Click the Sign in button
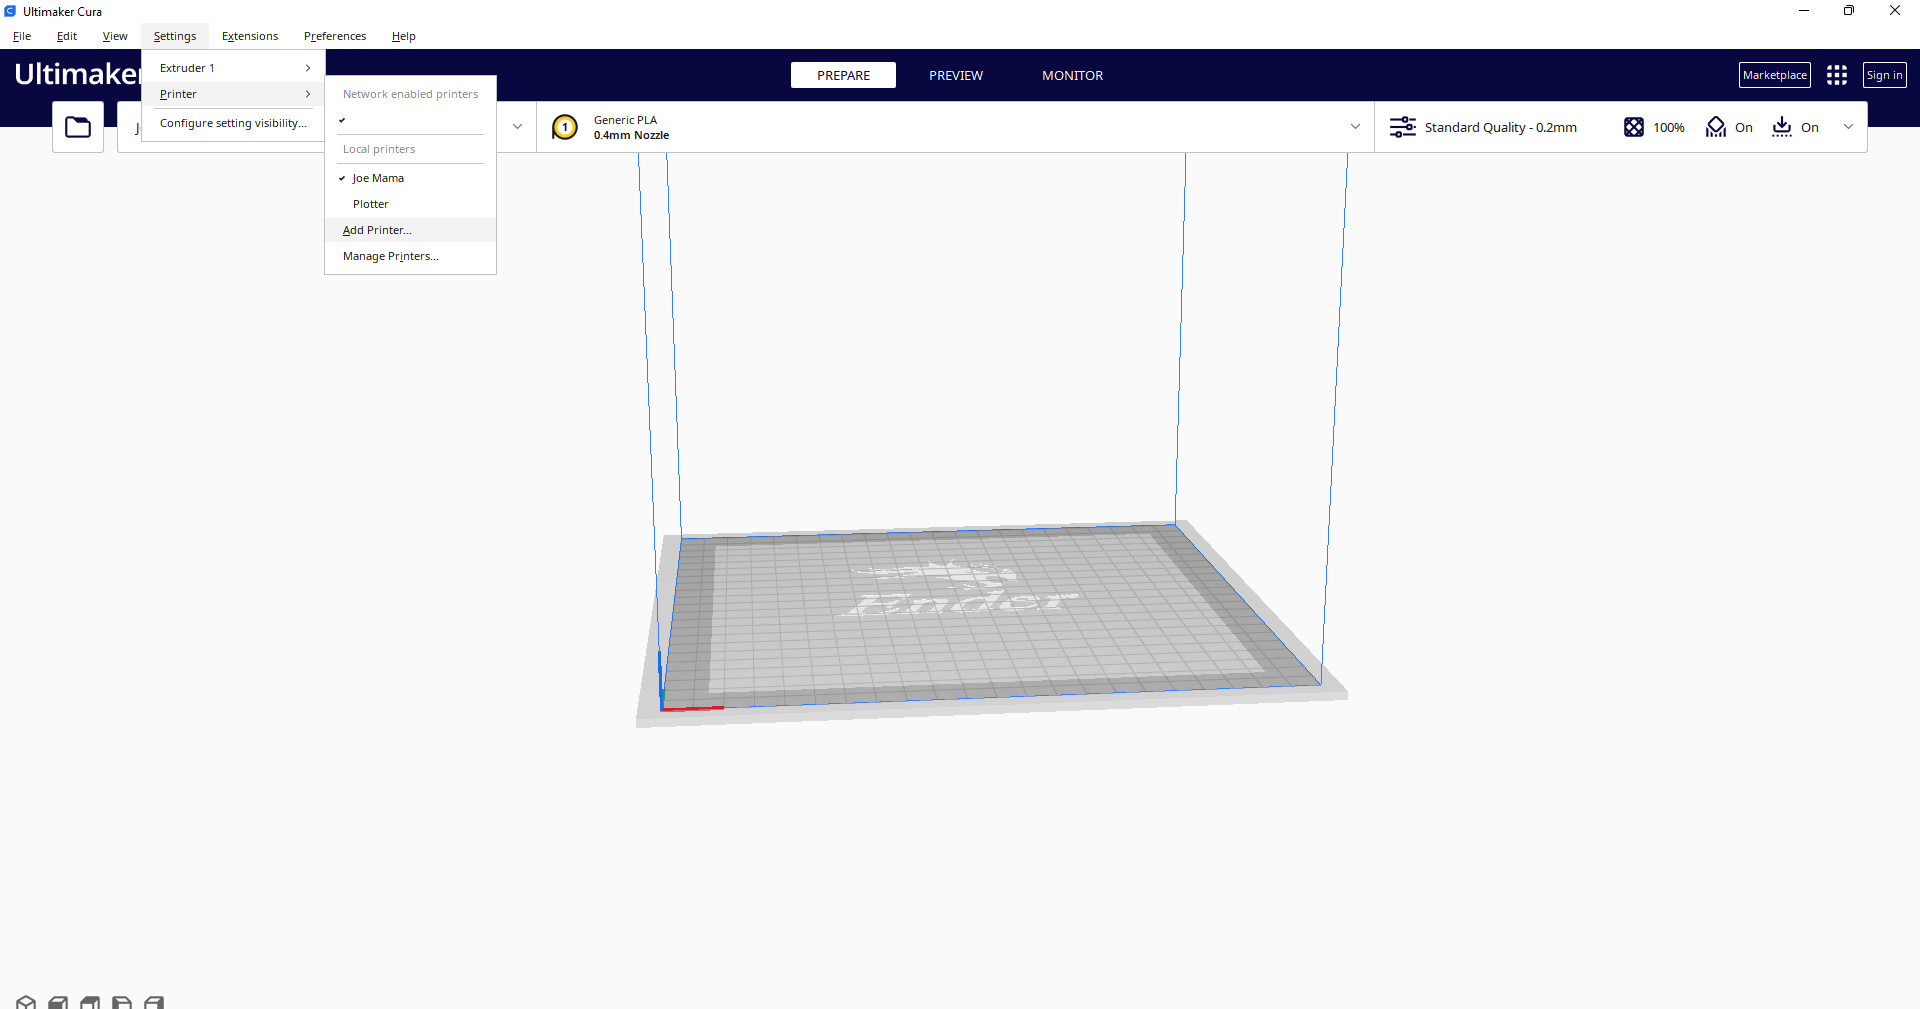Image resolution: width=1920 pixels, height=1009 pixels. point(1885,75)
